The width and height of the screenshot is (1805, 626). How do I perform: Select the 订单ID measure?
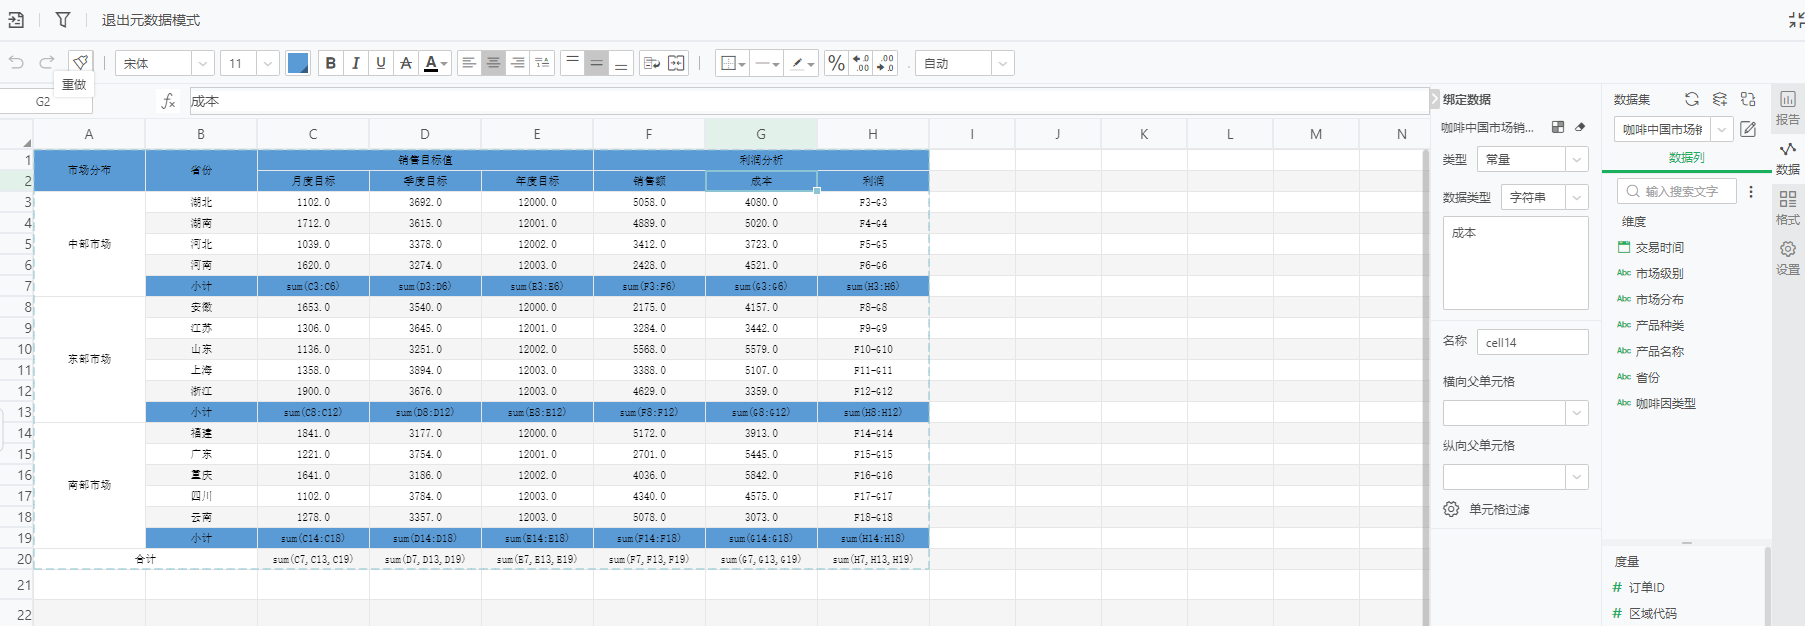coord(1638,587)
